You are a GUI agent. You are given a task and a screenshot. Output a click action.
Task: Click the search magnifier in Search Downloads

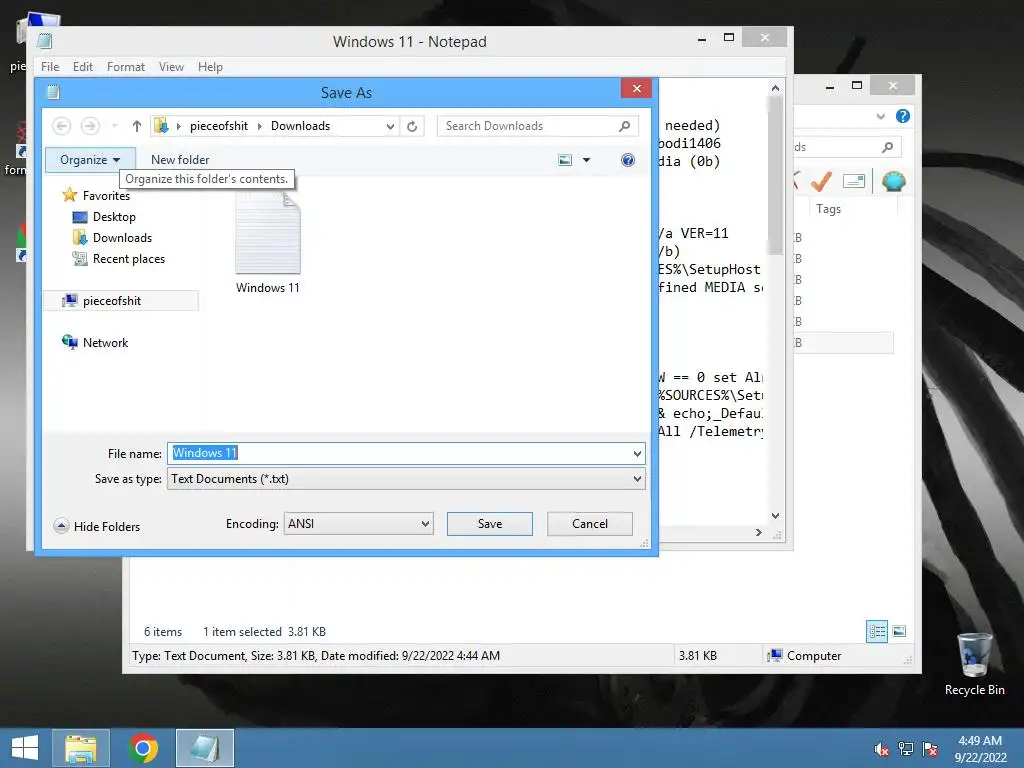624,126
